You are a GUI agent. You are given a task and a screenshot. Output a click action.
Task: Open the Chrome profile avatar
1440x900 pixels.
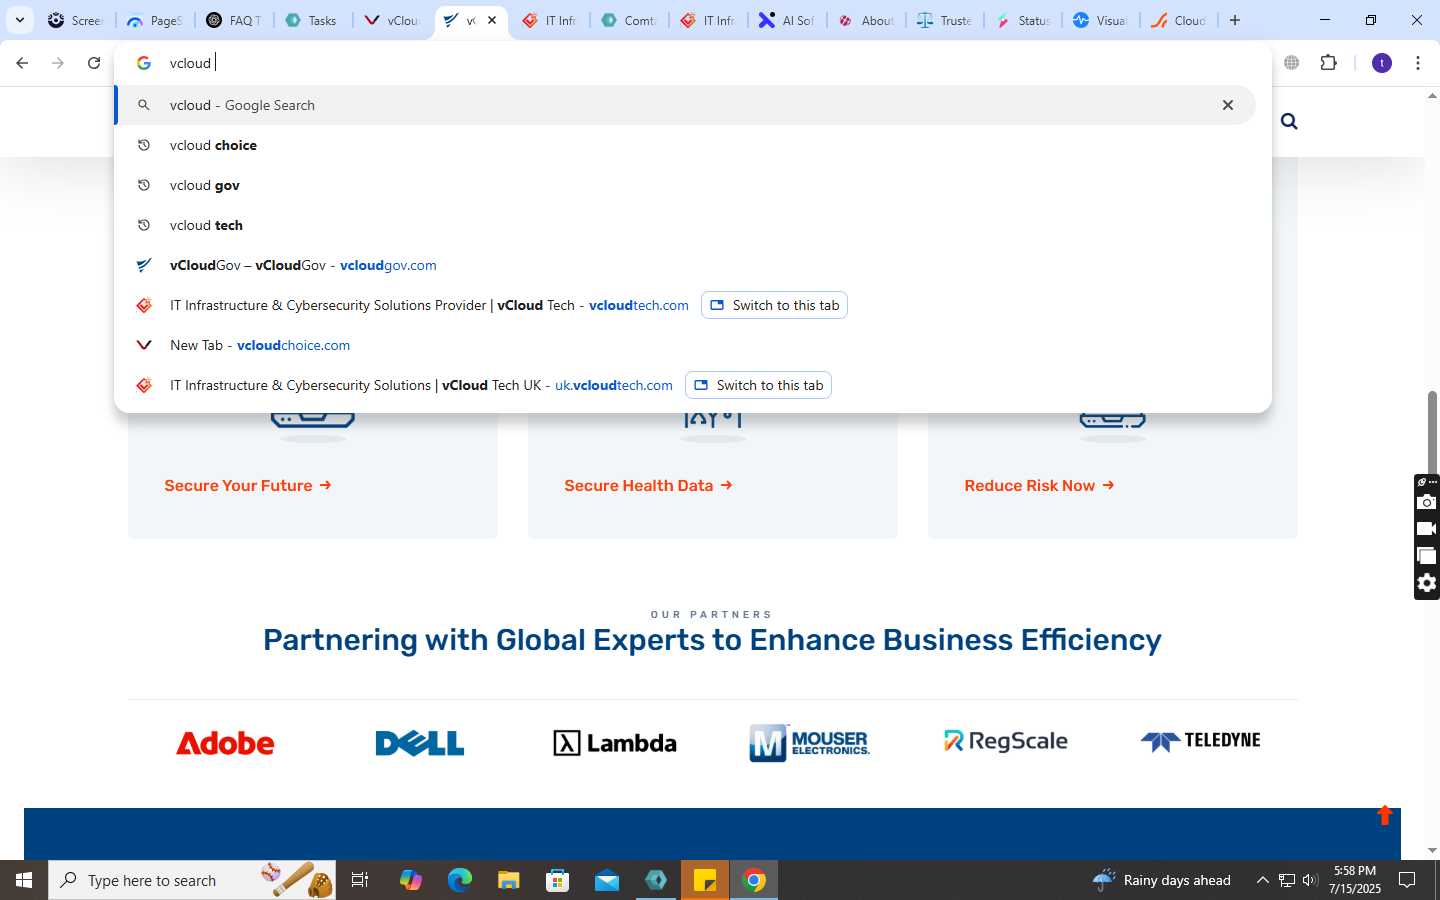pos(1382,63)
